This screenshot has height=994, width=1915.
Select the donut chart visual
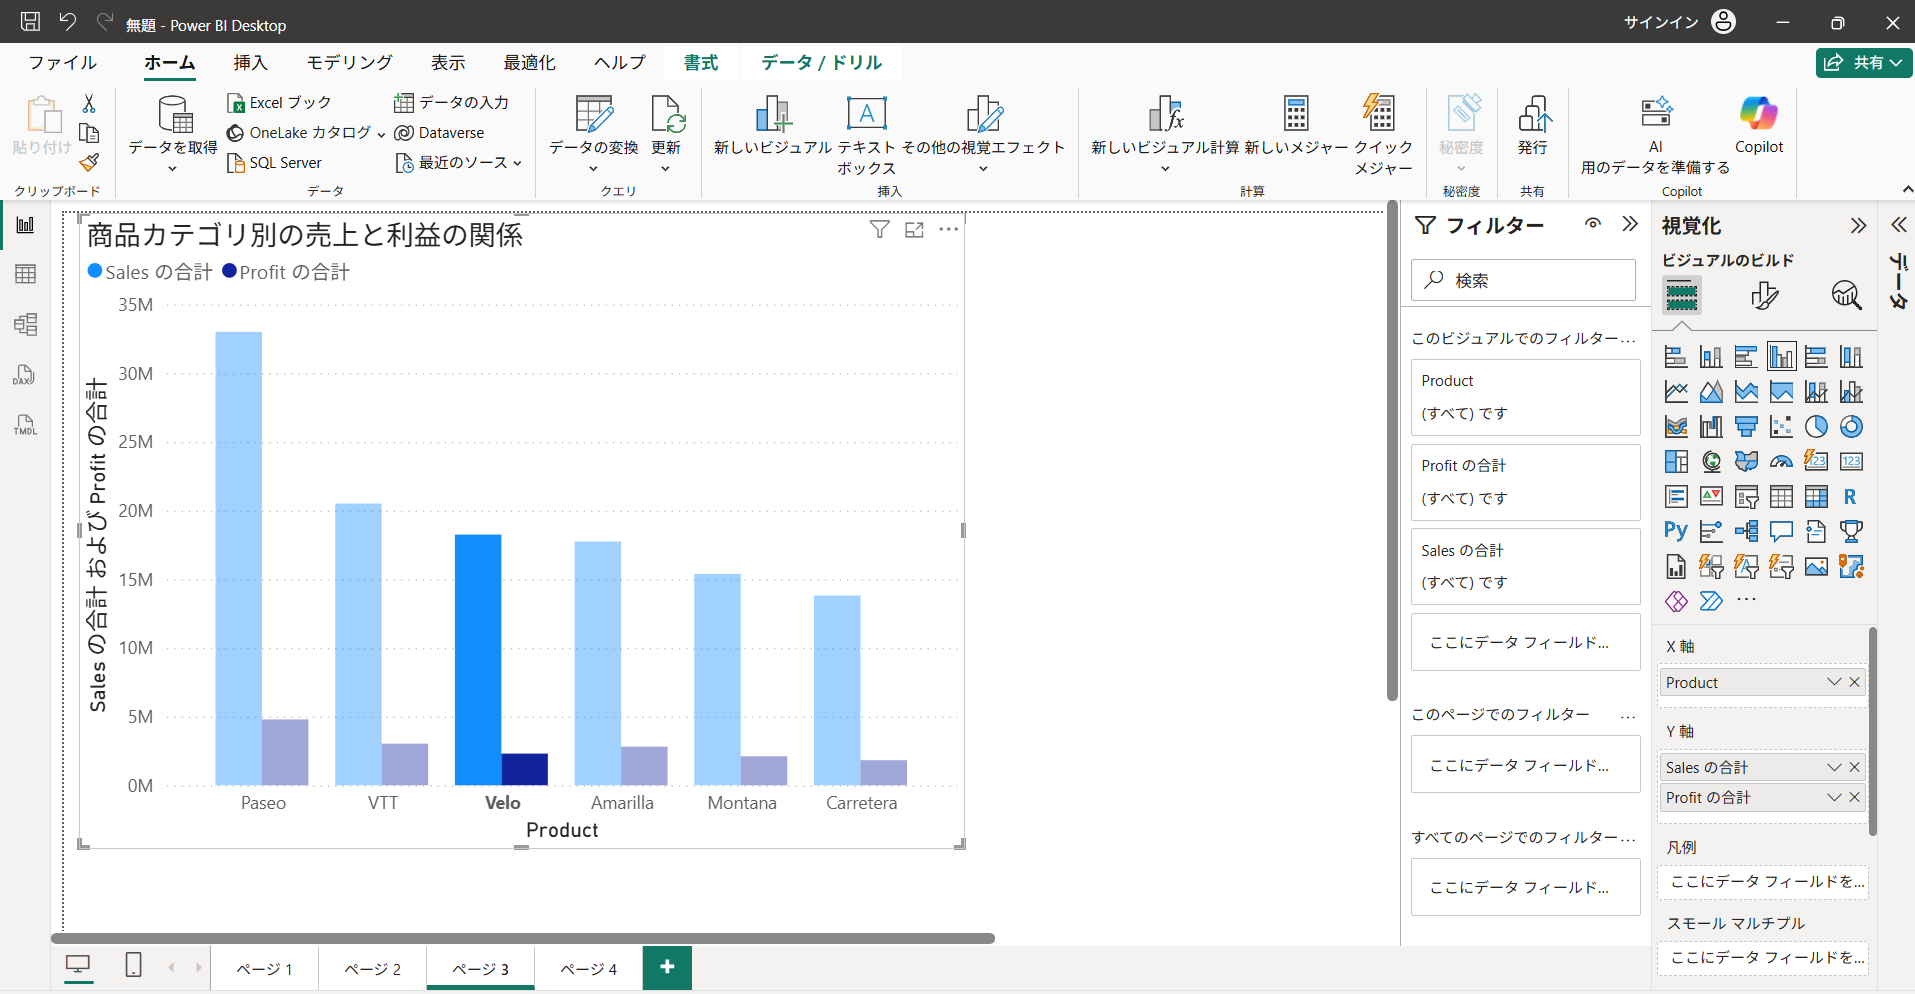click(1851, 427)
